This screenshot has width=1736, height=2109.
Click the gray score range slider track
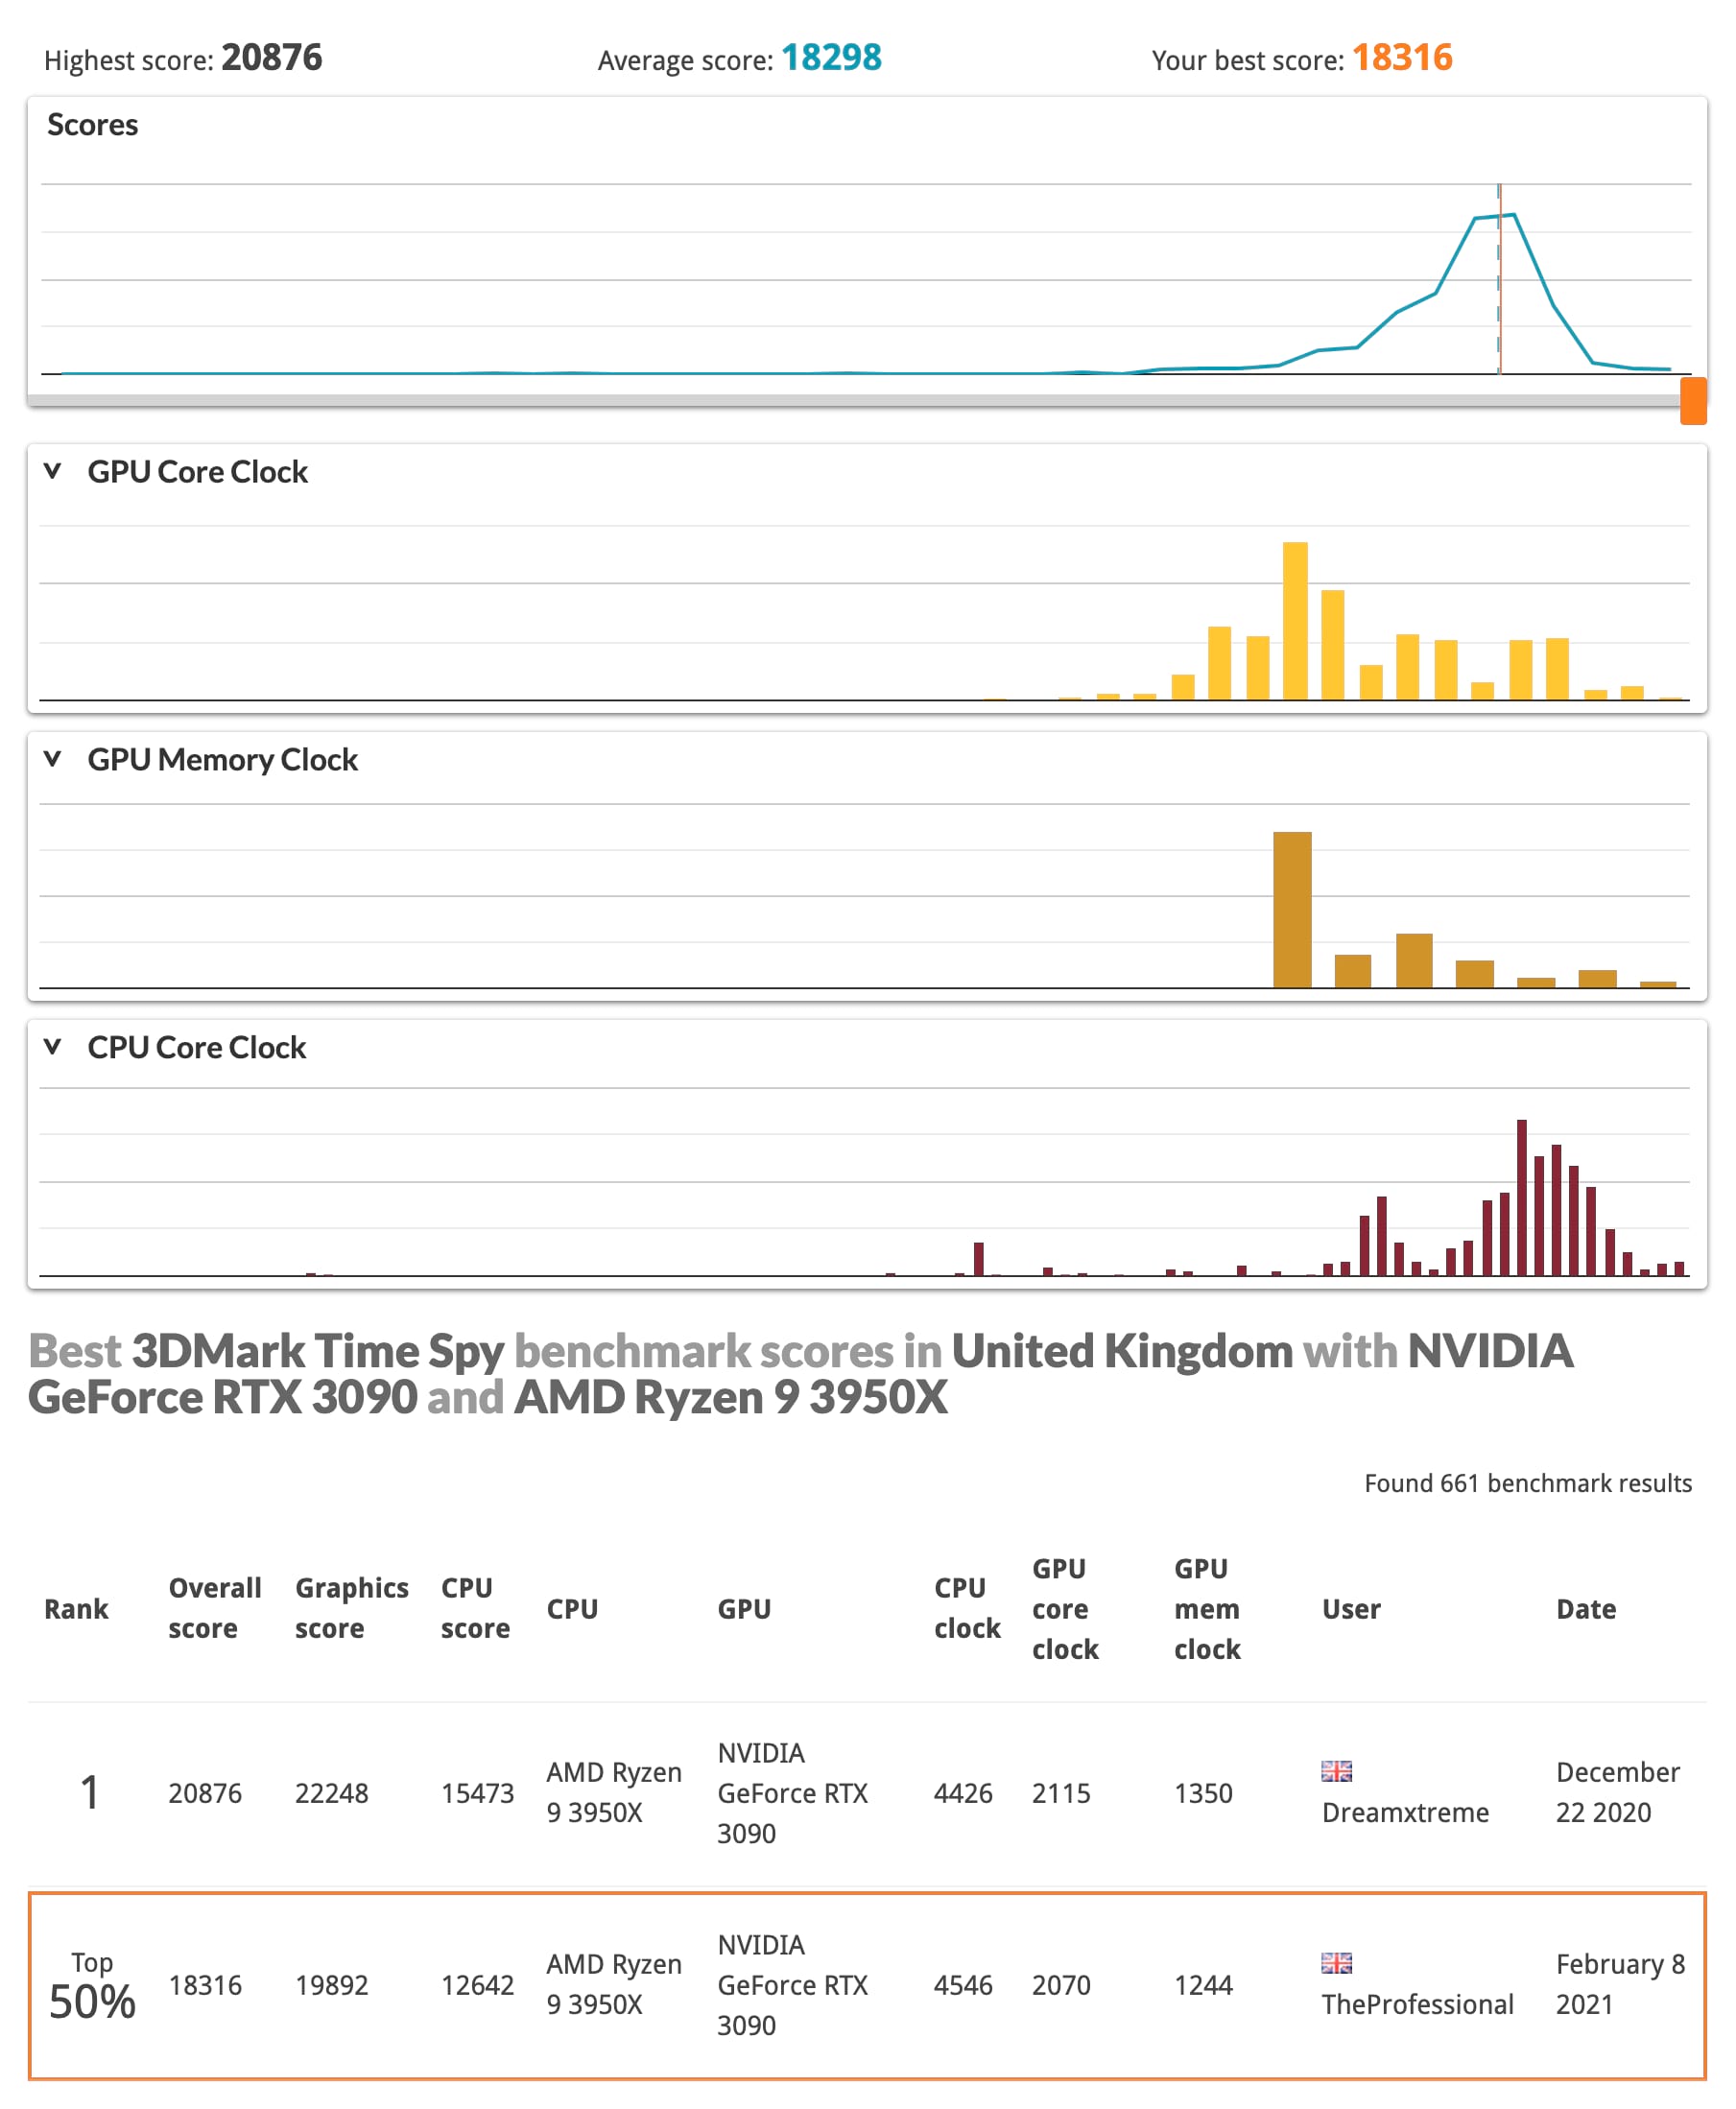853,400
